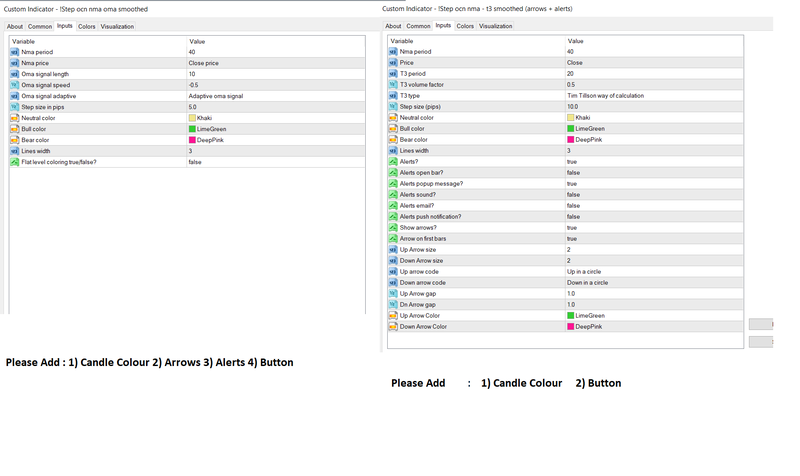800x476 pixels.
Task: Click the Flat level coloring boolean icon
Action: click(x=14, y=161)
